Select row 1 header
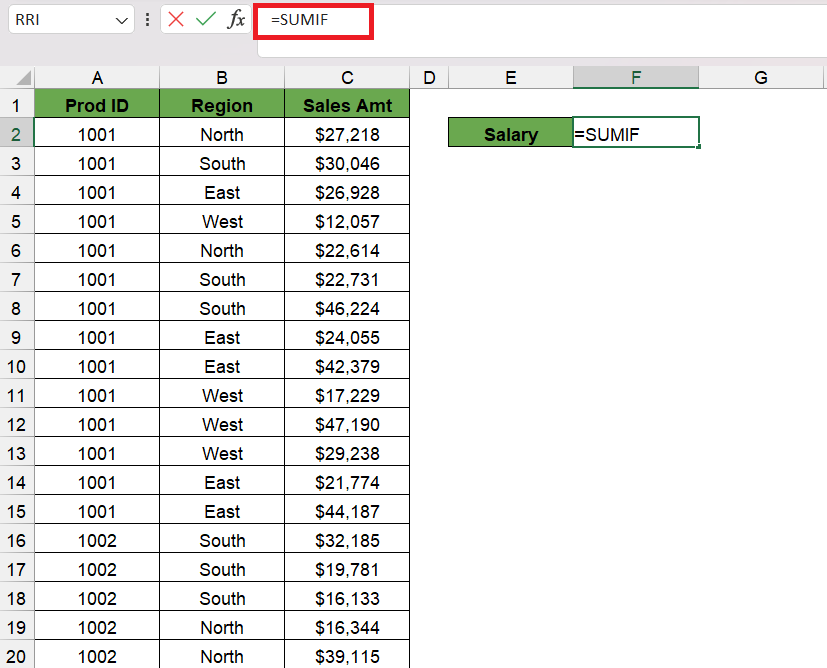827x668 pixels. tap(16, 105)
